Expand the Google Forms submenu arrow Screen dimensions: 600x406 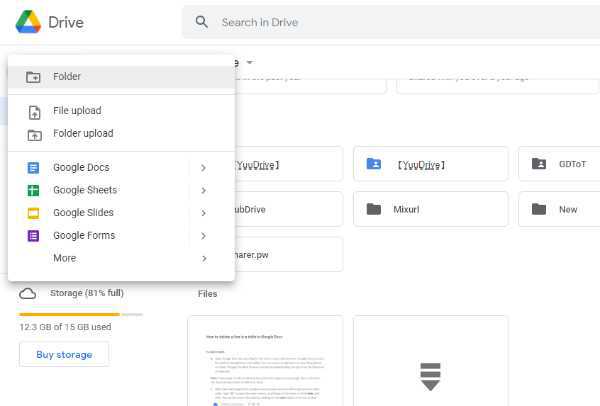pyautogui.click(x=203, y=236)
